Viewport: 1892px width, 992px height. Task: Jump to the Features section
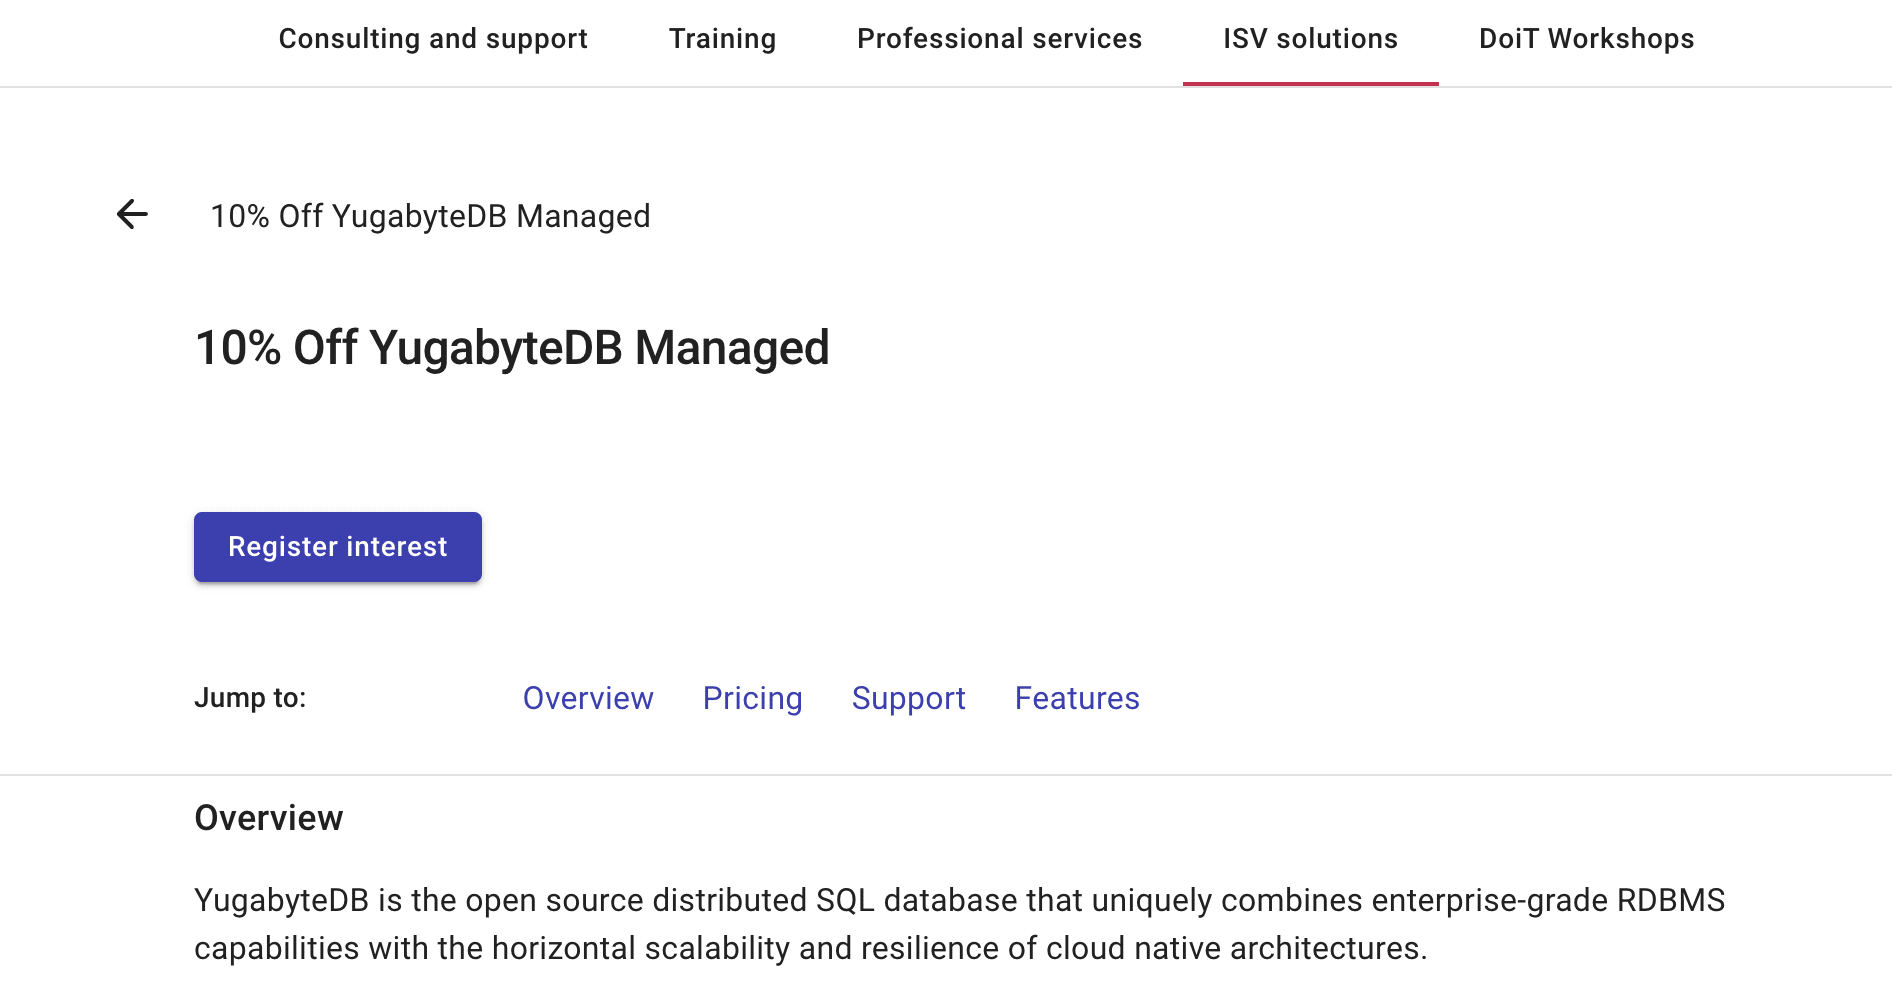(1077, 698)
